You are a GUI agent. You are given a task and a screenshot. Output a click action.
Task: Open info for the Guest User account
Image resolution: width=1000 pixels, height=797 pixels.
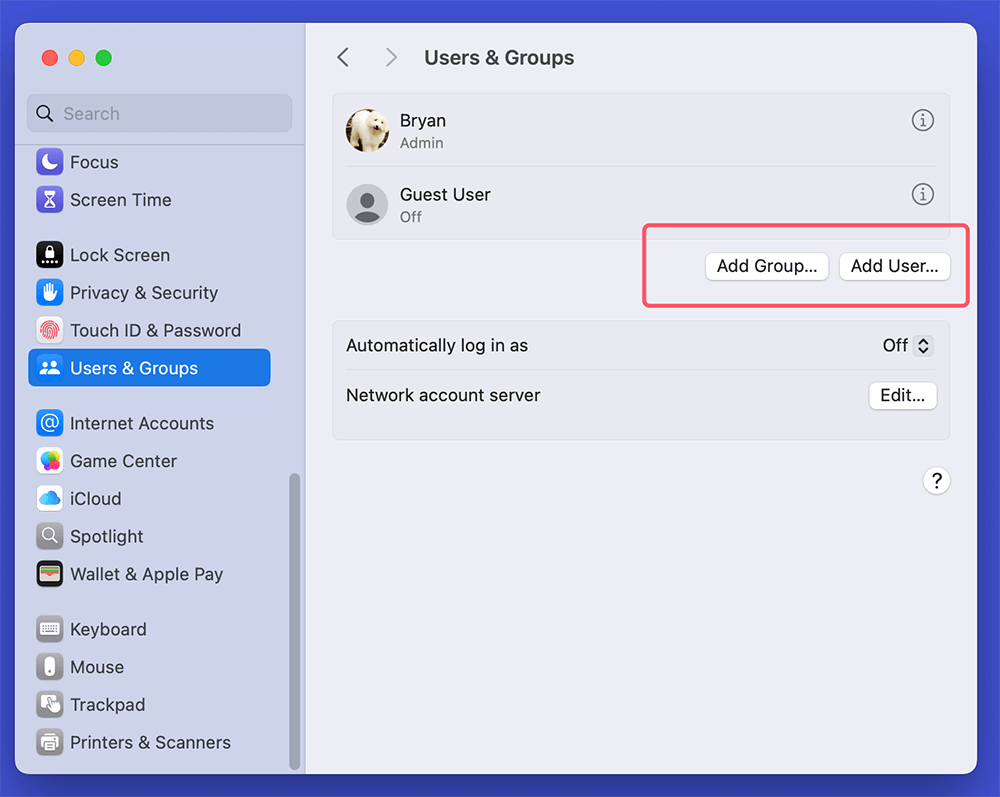click(922, 194)
